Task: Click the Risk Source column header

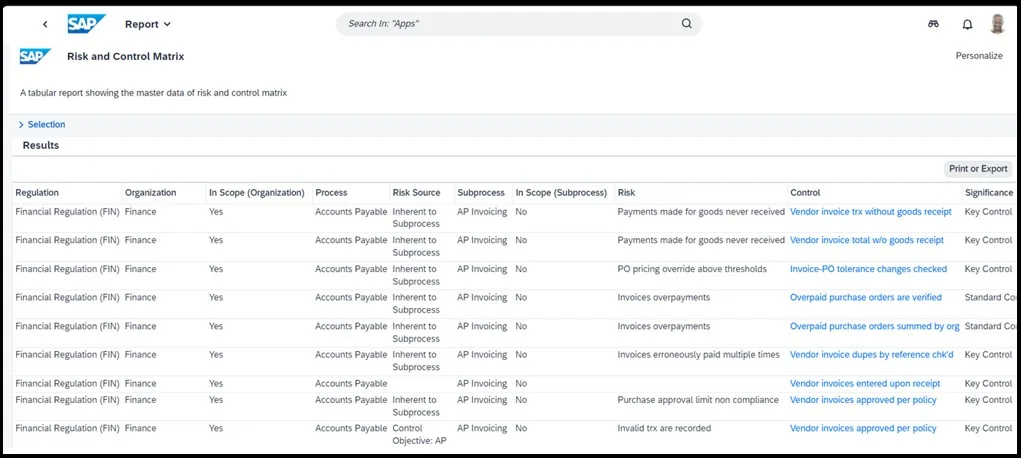Action: (x=418, y=193)
